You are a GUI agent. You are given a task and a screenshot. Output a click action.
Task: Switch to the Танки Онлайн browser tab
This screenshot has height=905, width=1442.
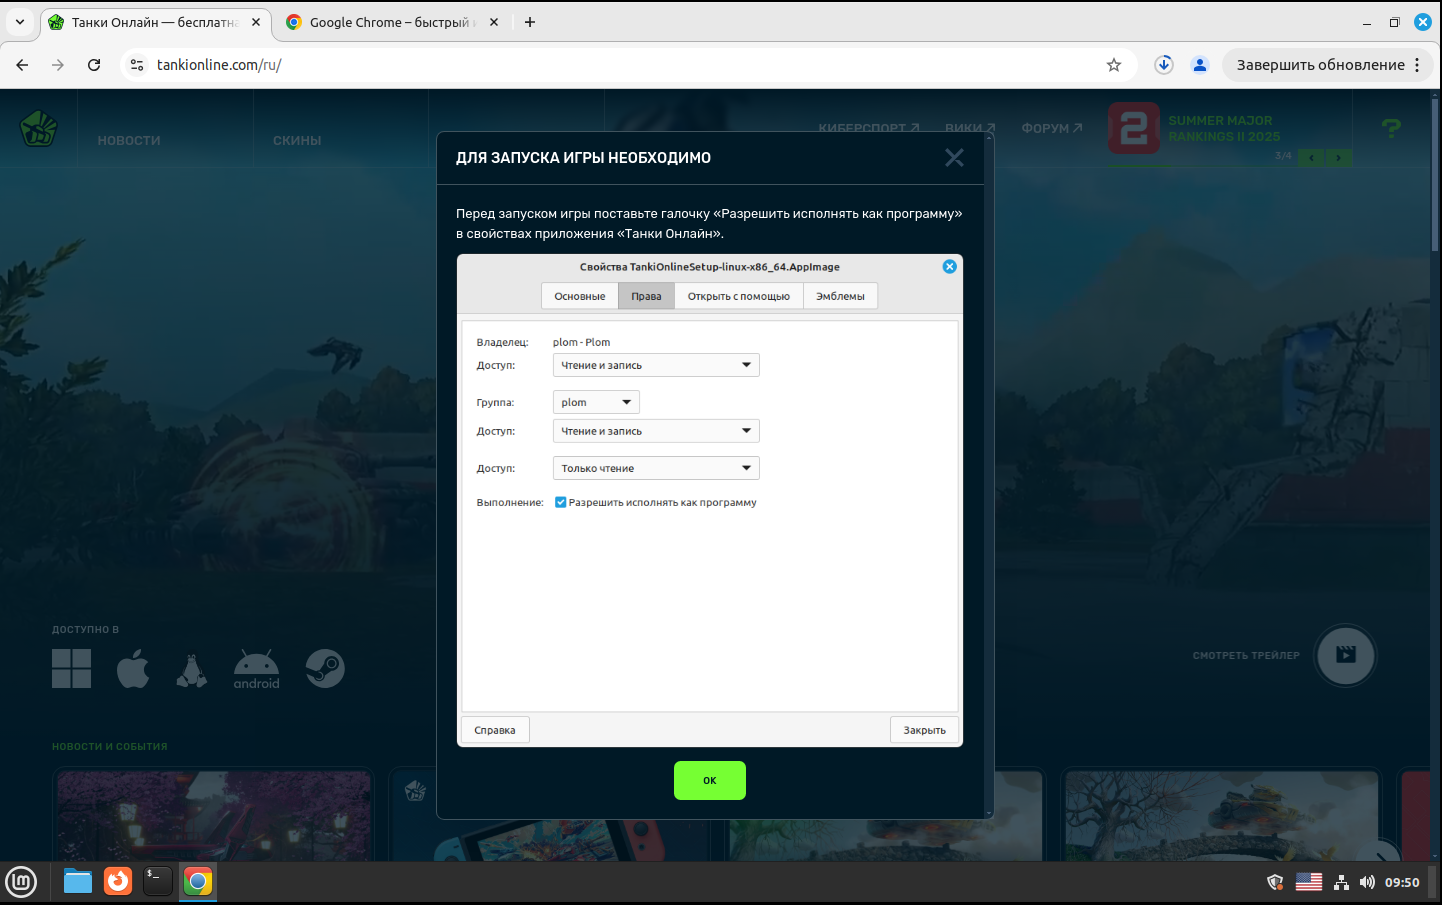tap(155, 22)
